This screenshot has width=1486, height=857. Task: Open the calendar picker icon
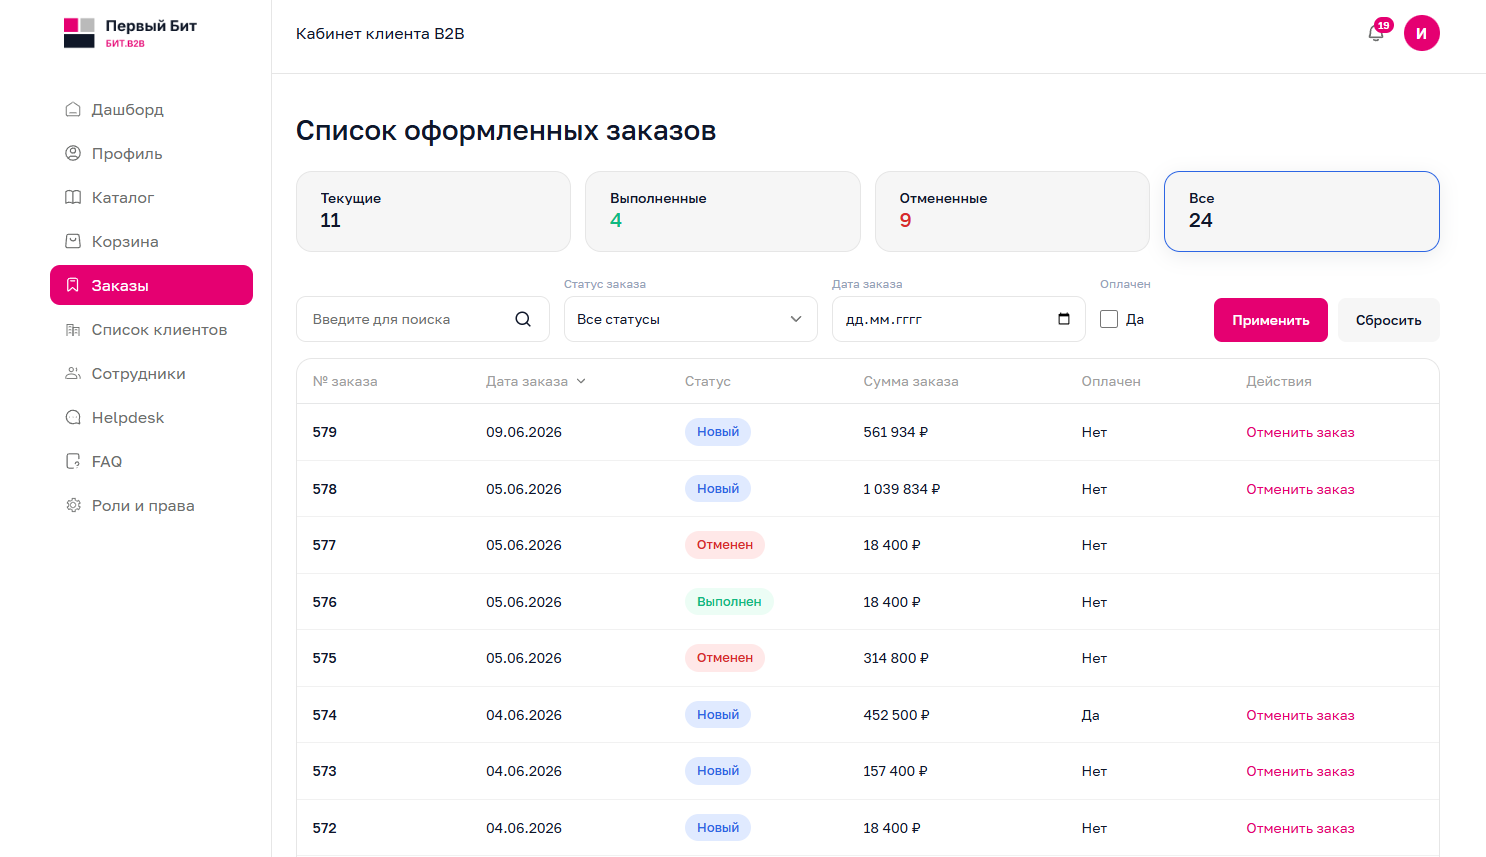(1064, 319)
